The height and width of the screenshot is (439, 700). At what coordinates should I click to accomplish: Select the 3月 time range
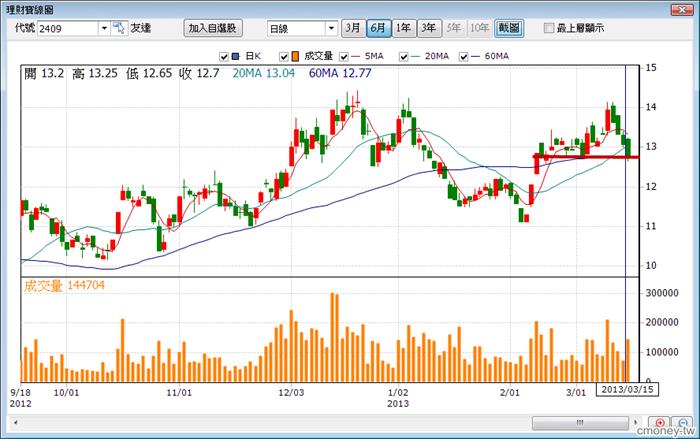[x=353, y=28]
